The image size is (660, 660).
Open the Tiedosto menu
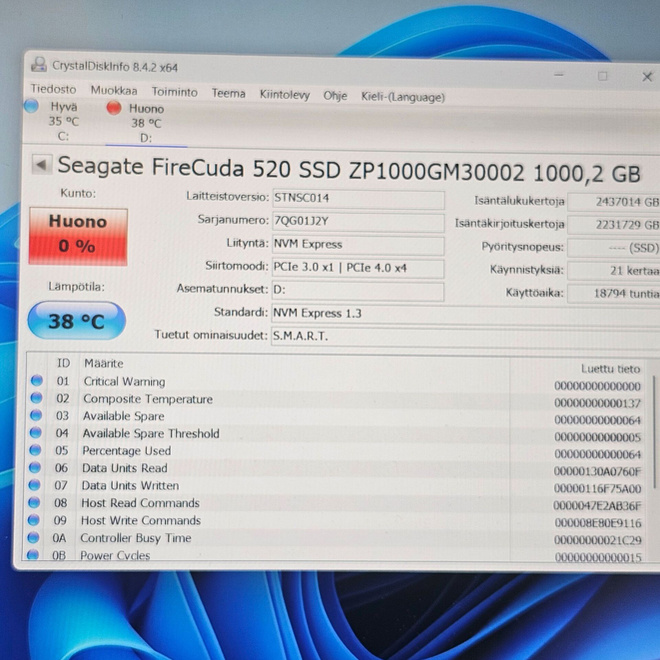[53, 89]
